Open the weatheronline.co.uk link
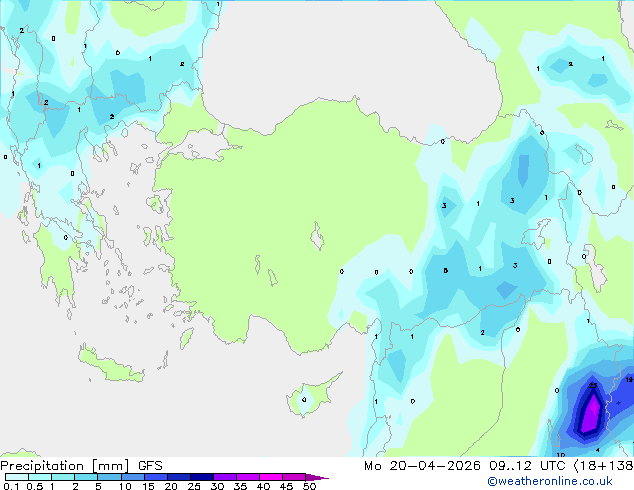 [x=550, y=481]
